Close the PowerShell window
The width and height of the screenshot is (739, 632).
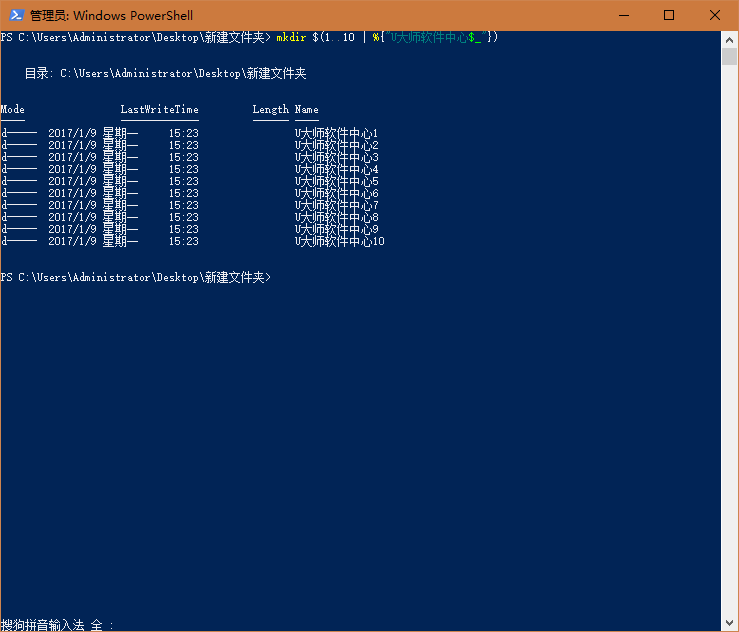tap(715, 15)
